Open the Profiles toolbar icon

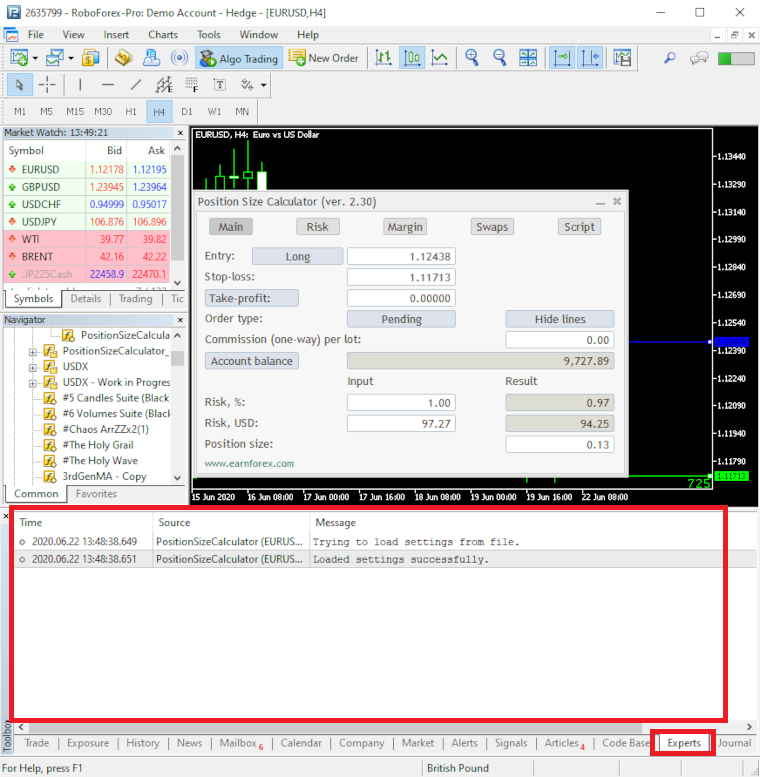54,58
